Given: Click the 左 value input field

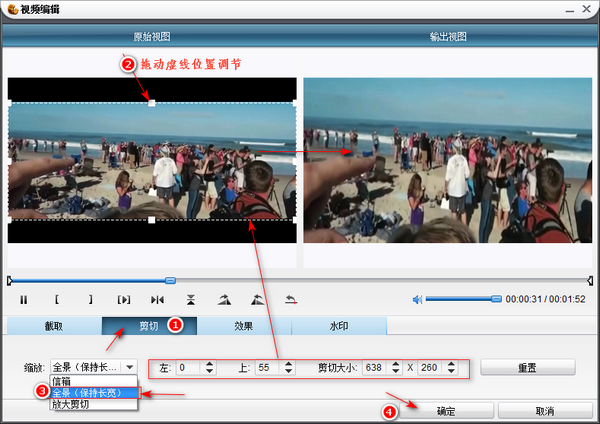Looking at the screenshot, I should pos(189,368).
